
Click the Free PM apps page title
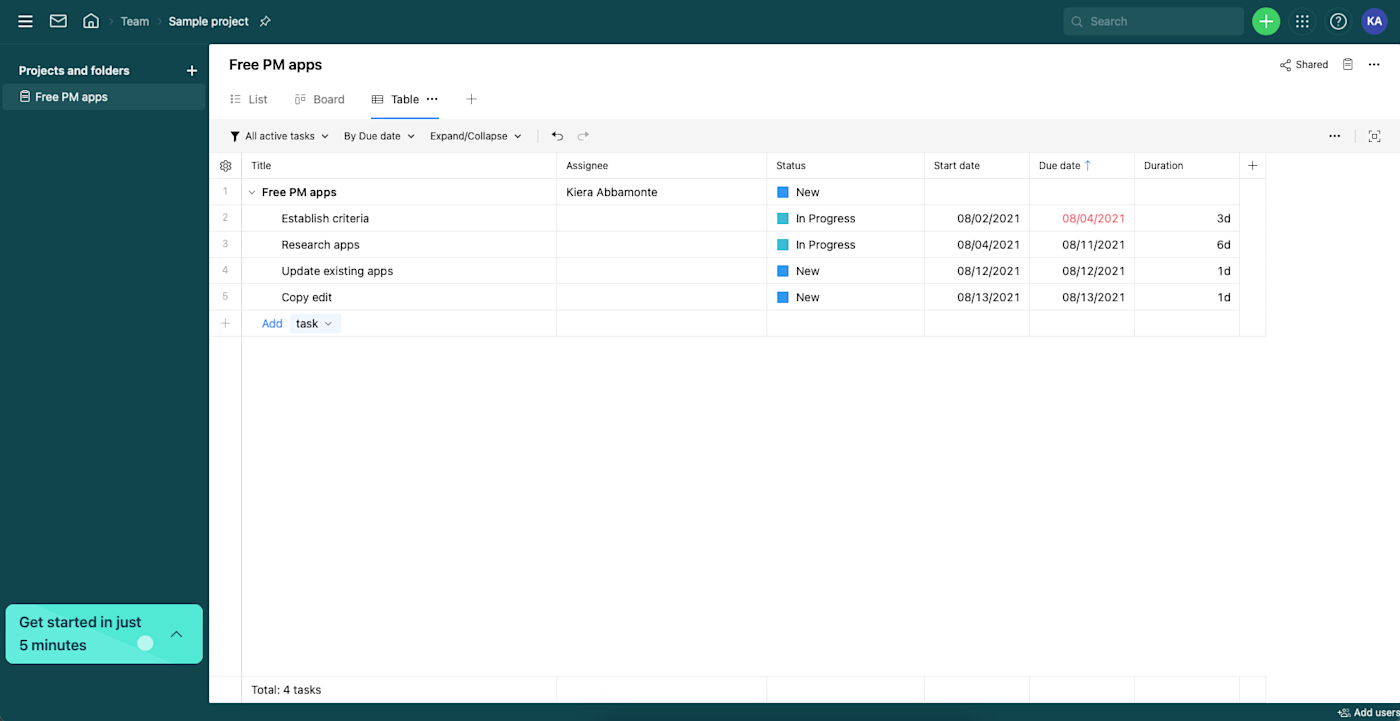tap(275, 65)
